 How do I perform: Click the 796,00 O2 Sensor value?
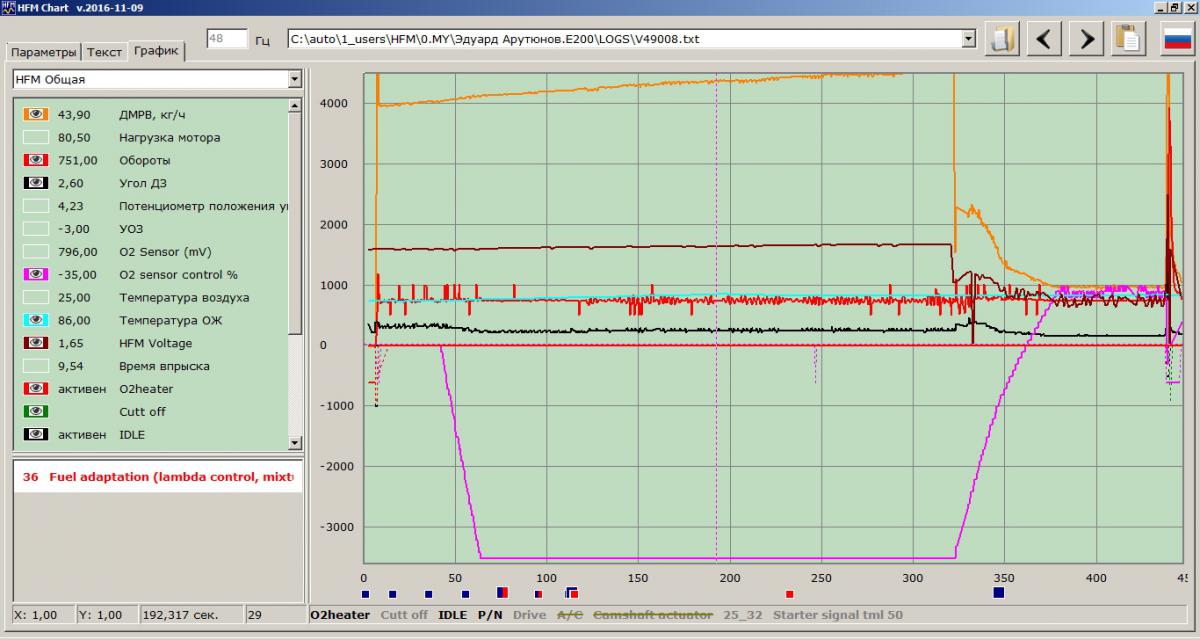(x=78, y=252)
